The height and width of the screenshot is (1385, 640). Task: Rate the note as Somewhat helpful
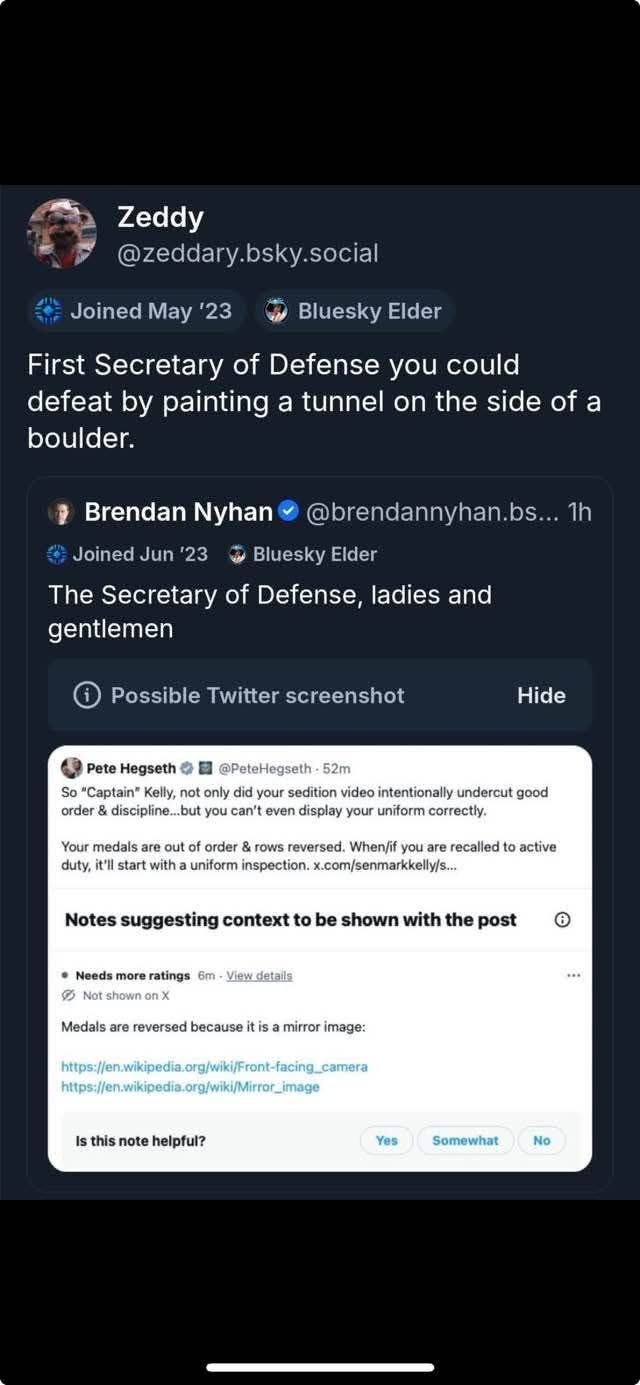[465, 1140]
